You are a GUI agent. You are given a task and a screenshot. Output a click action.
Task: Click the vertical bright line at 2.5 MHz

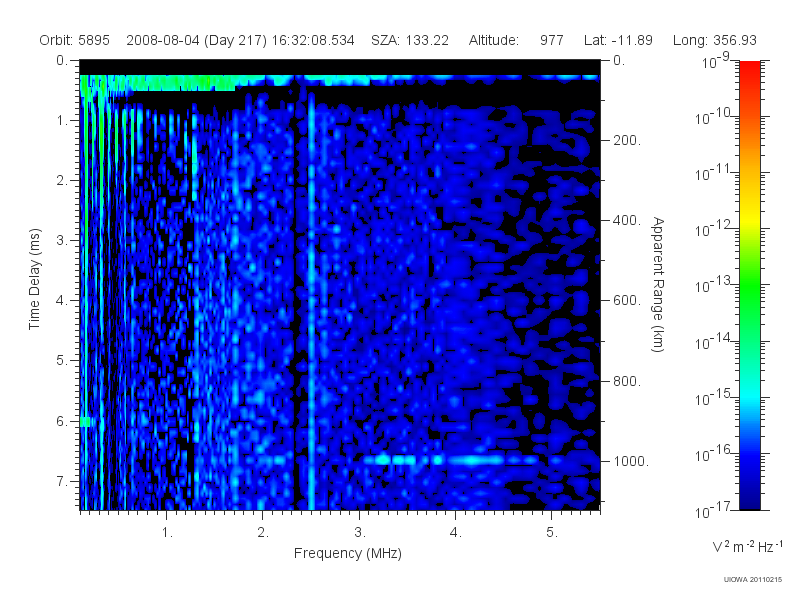tap(311, 301)
